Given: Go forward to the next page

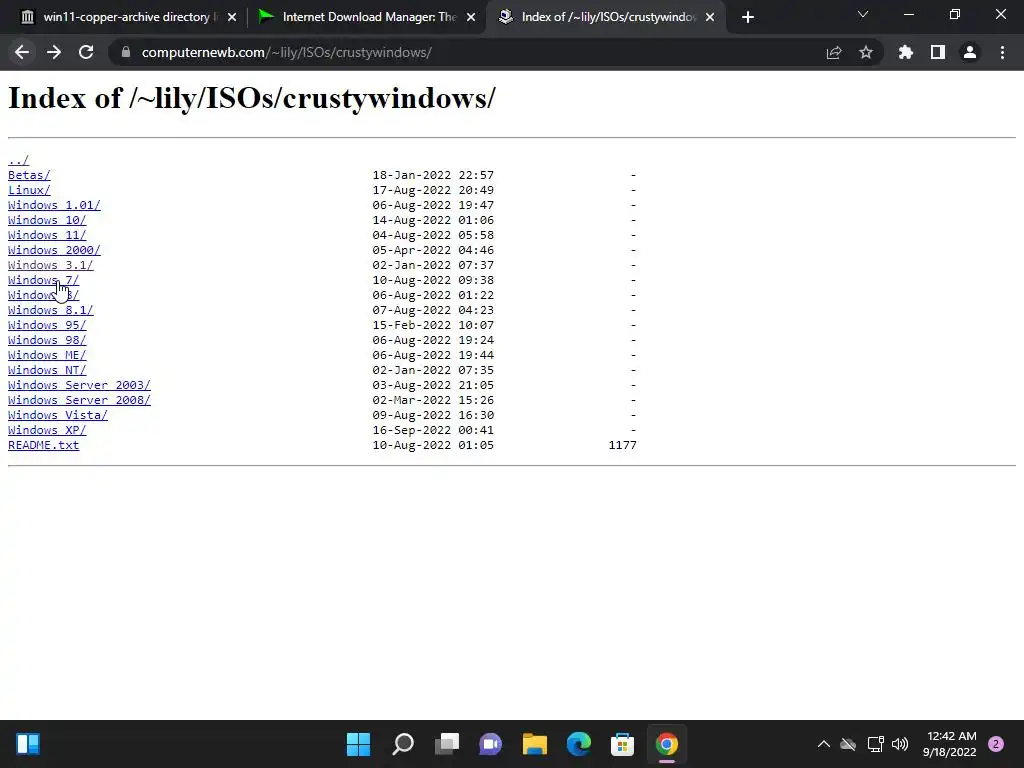Looking at the screenshot, I should tap(54, 52).
